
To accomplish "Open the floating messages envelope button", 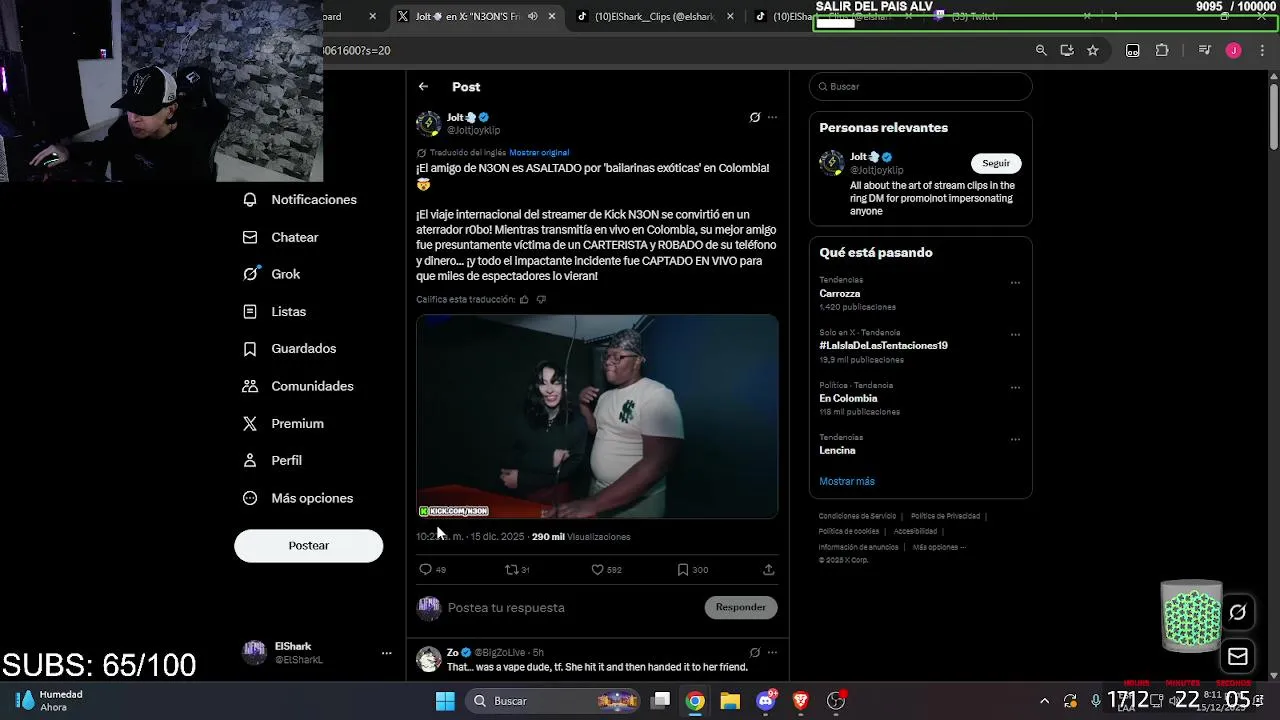I will [1238, 657].
